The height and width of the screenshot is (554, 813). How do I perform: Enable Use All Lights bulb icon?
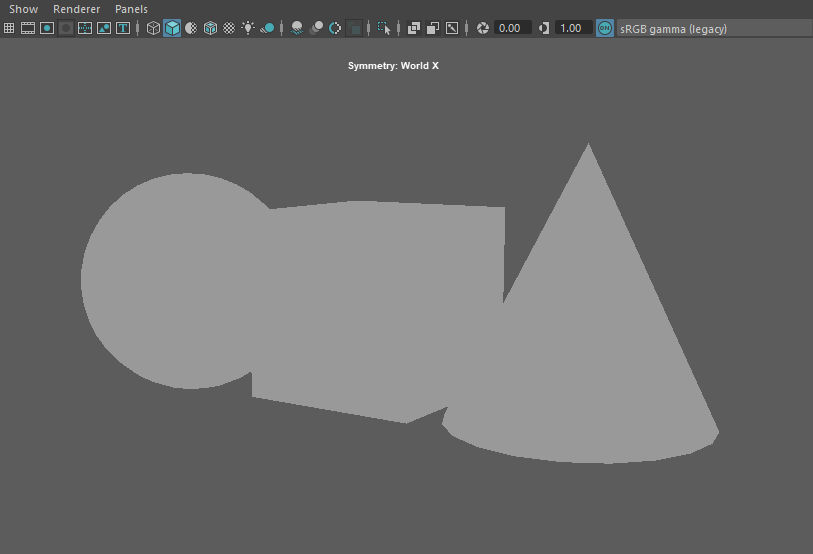click(248, 28)
